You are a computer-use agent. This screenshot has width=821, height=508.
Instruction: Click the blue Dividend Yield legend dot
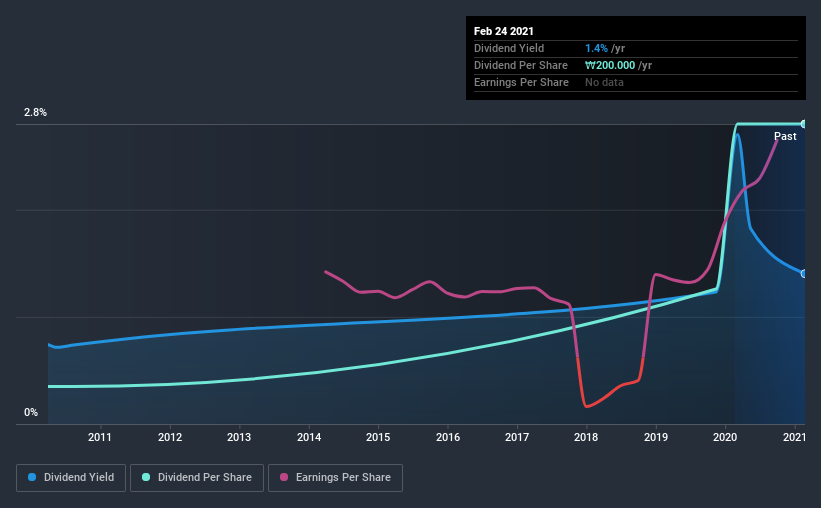(32, 477)
